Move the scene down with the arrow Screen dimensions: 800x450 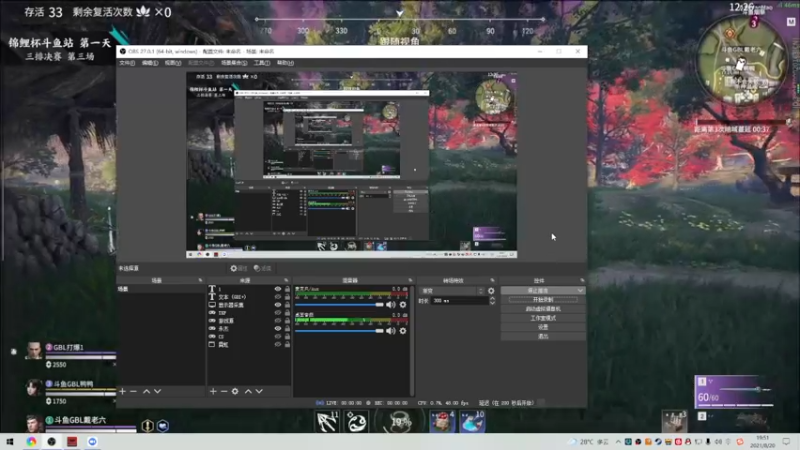(x=158, y=391)
